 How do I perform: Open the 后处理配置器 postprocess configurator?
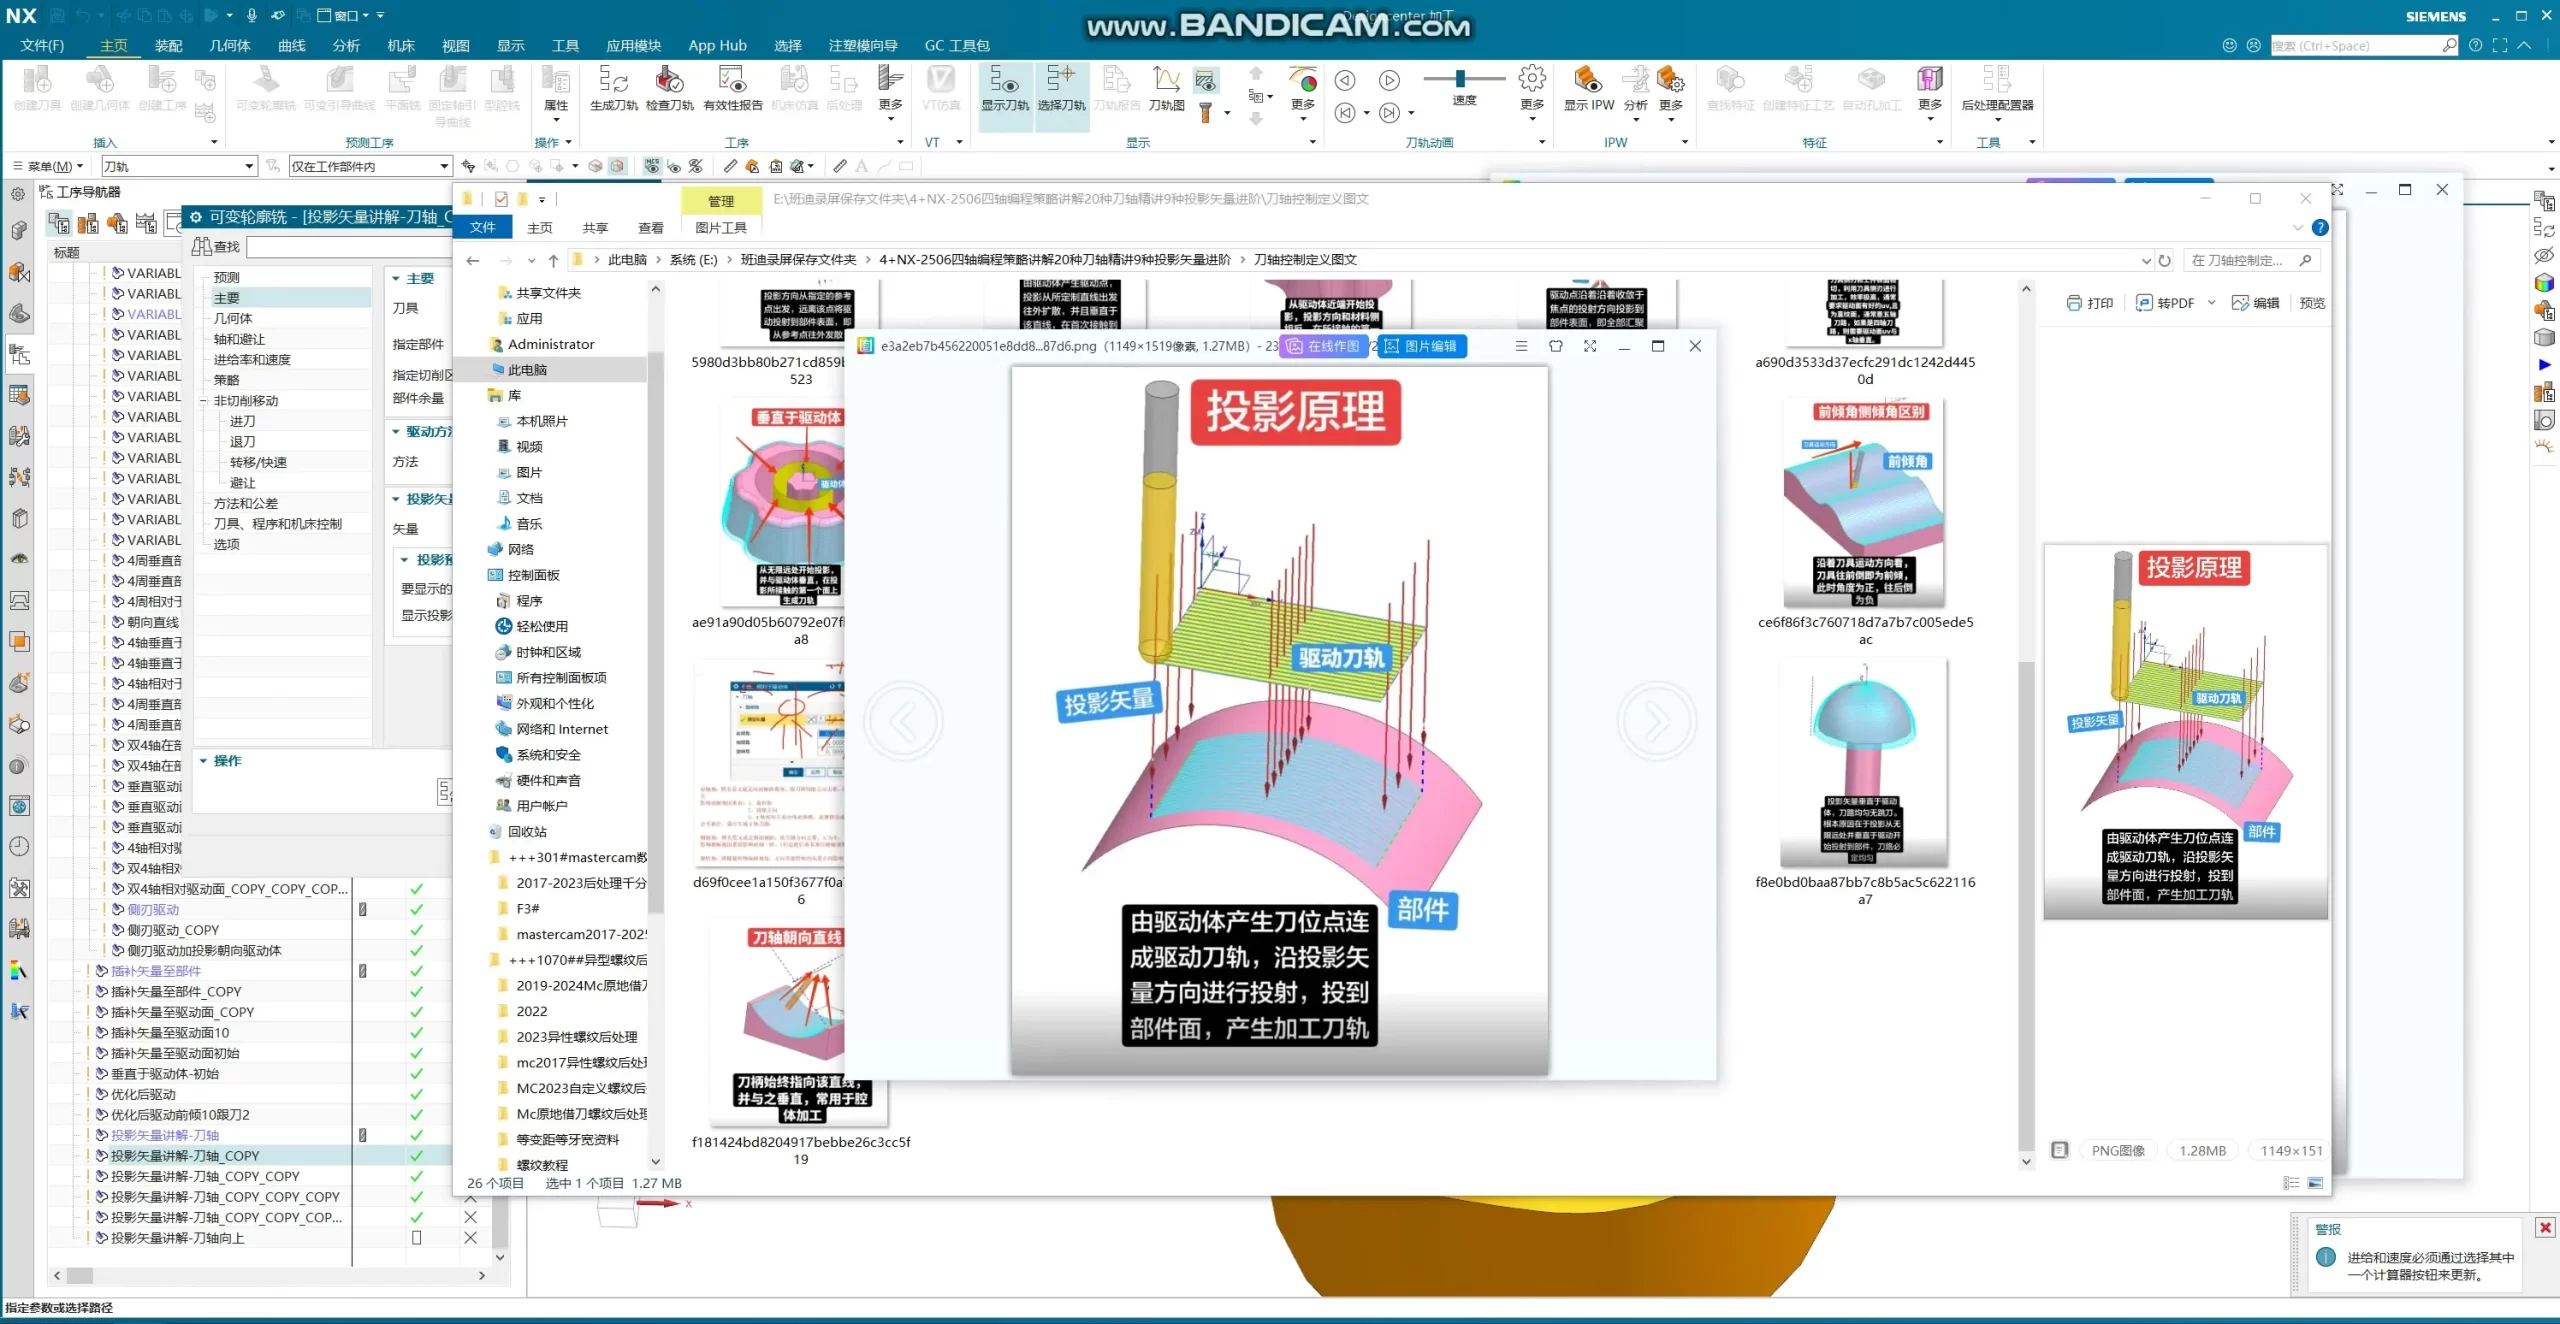(1996, 82)
